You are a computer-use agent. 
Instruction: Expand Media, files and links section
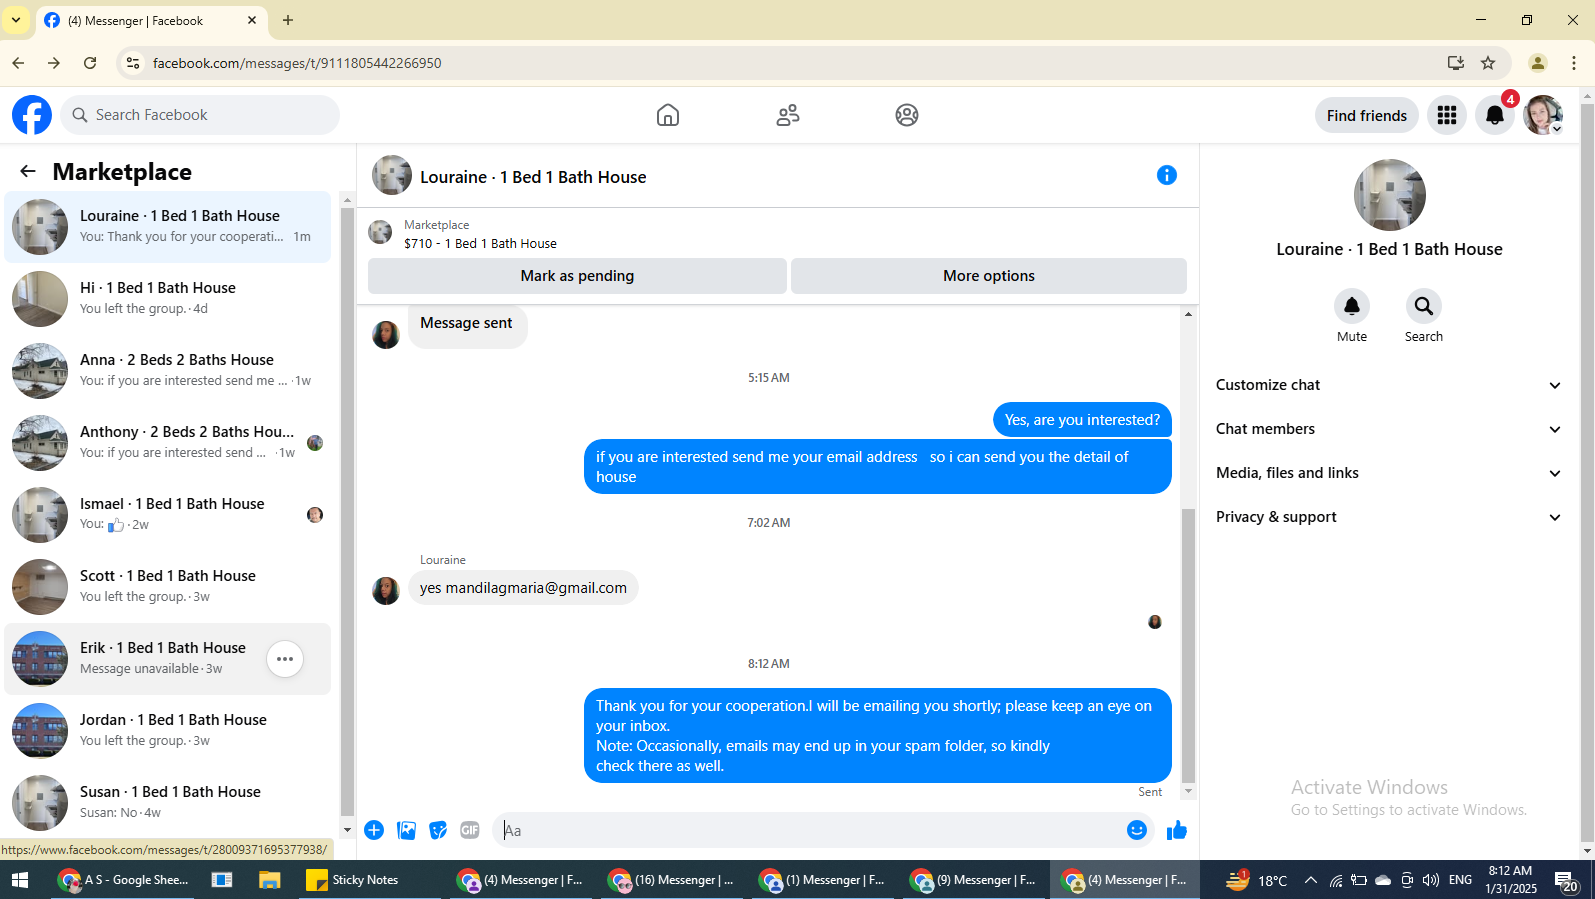point(1388,473)
